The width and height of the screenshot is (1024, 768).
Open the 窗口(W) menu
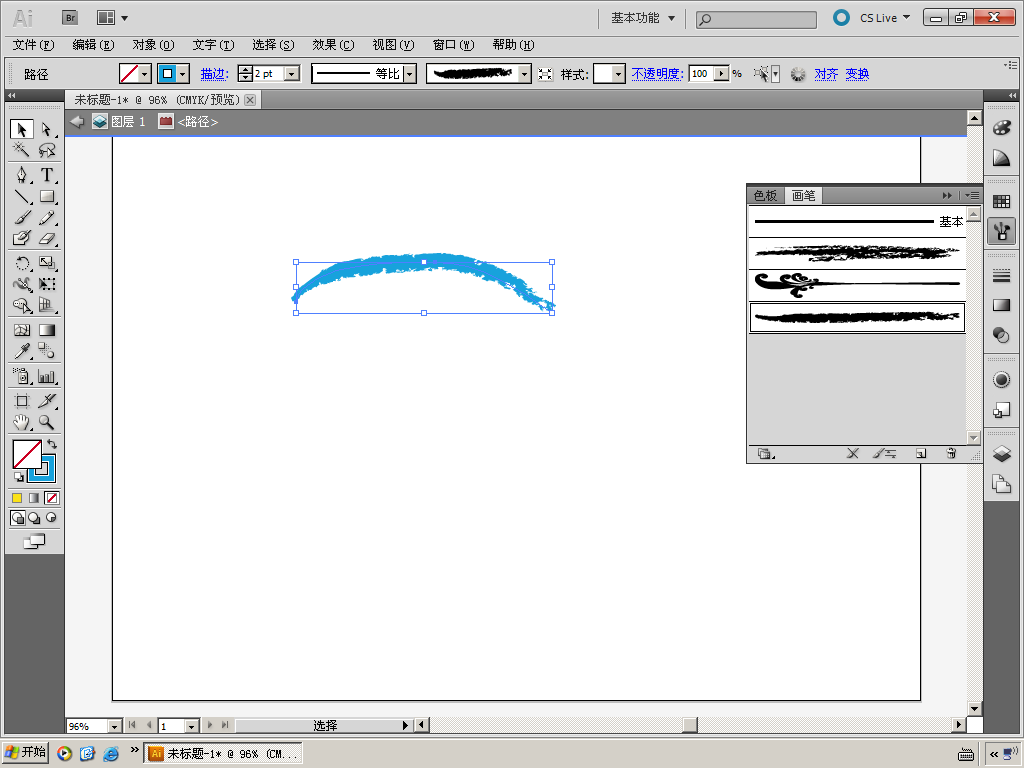(x=453, y=45)
